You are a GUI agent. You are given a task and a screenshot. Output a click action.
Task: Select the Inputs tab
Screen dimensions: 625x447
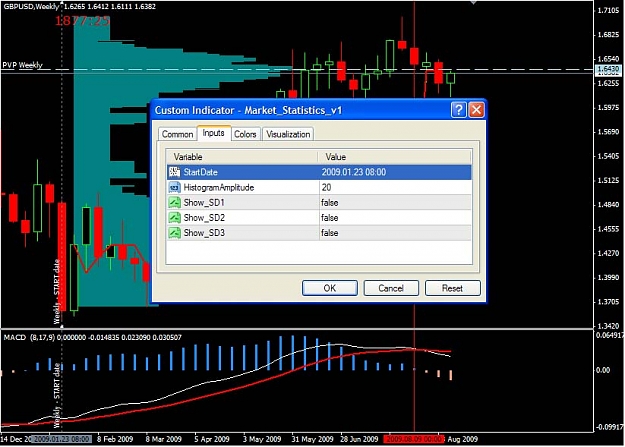[x=214, y=133]
